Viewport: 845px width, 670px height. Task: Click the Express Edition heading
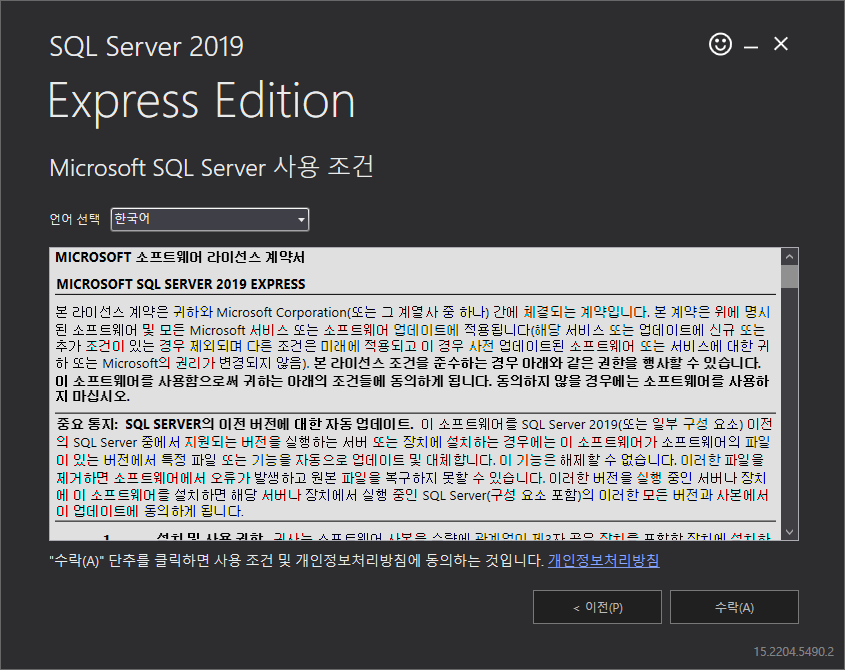point(202,101)
